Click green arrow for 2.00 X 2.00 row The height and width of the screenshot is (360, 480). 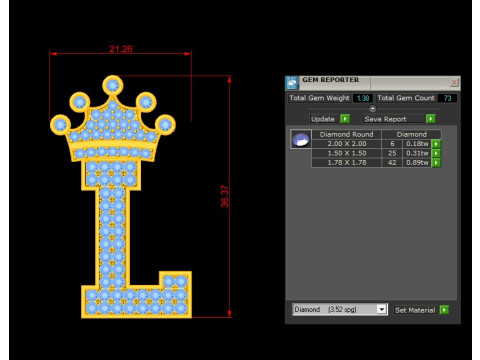[x=436, y=144]
